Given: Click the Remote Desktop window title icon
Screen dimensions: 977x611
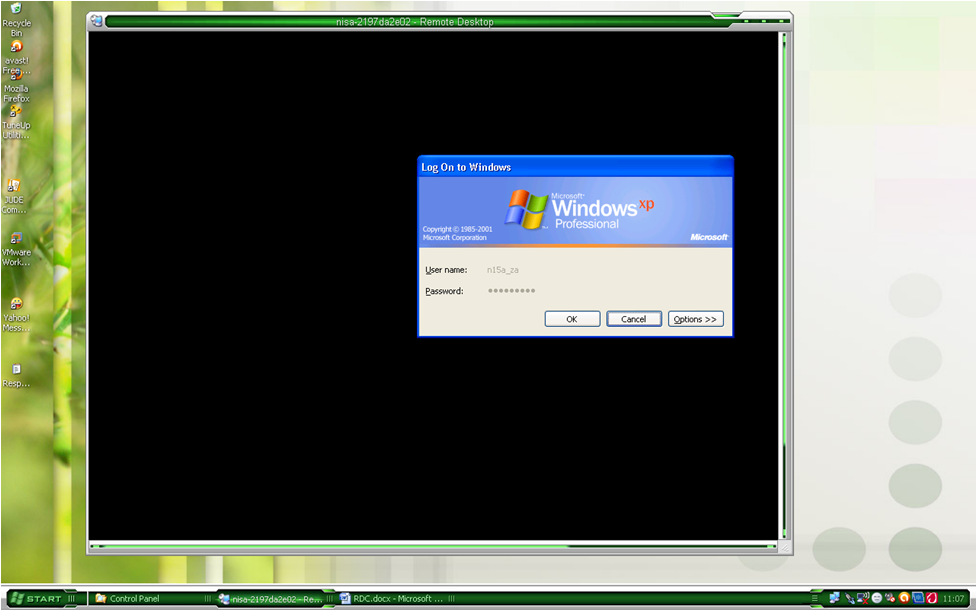Looking at the screenshot, I should pyautogui.click(x=97, y=21).
